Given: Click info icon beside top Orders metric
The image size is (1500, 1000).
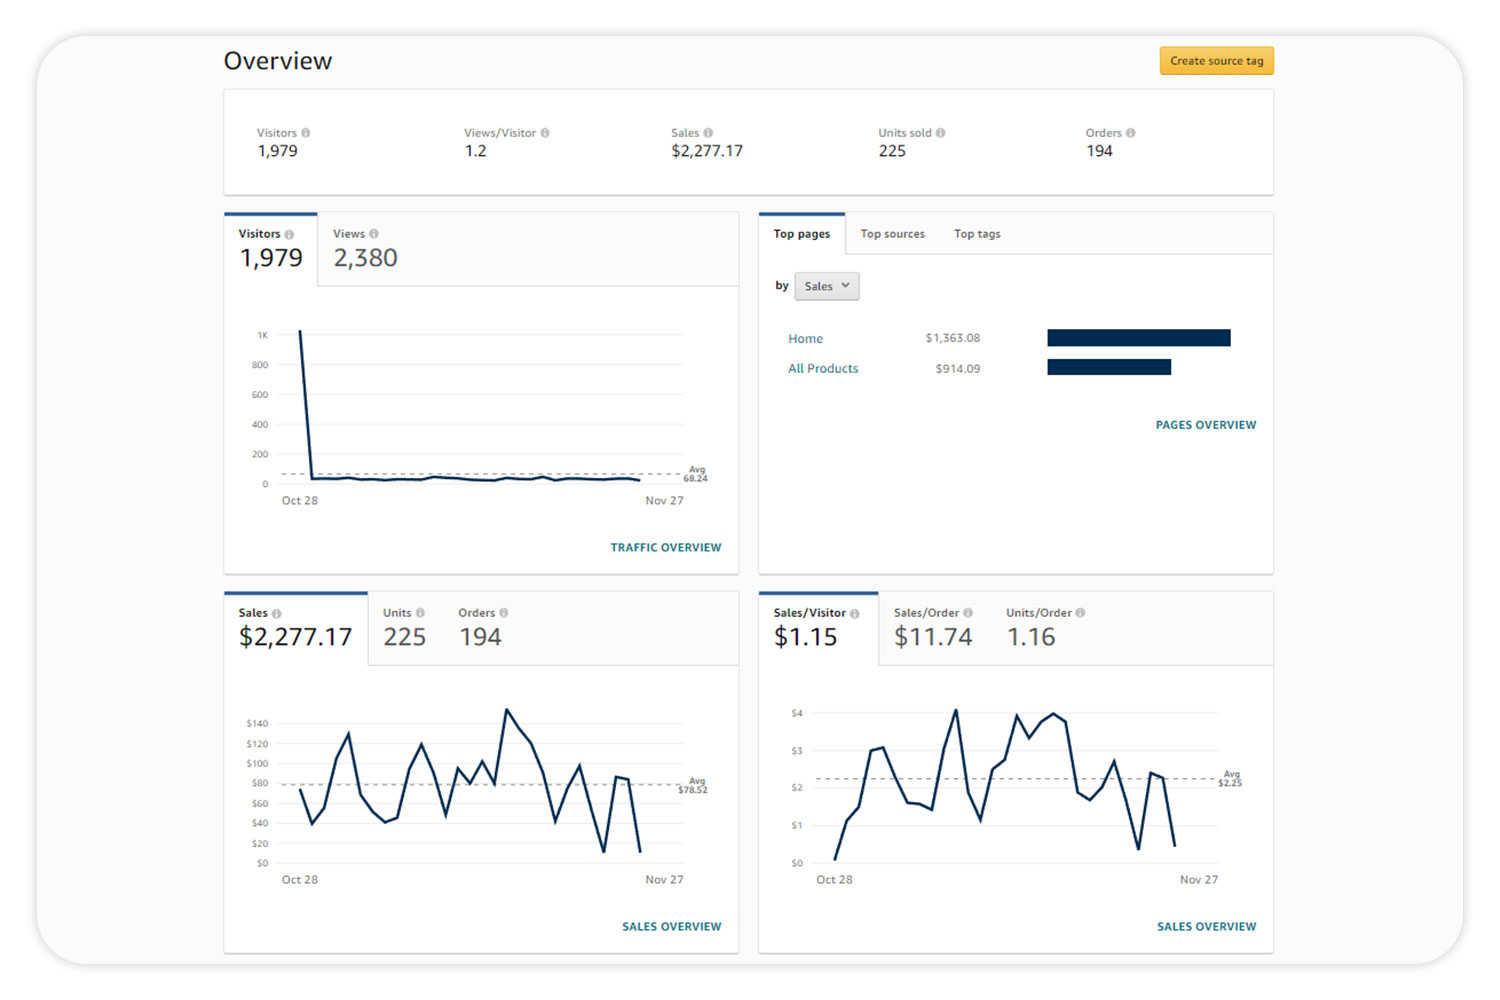Looking at the screenshot, I should point(1131,133).
